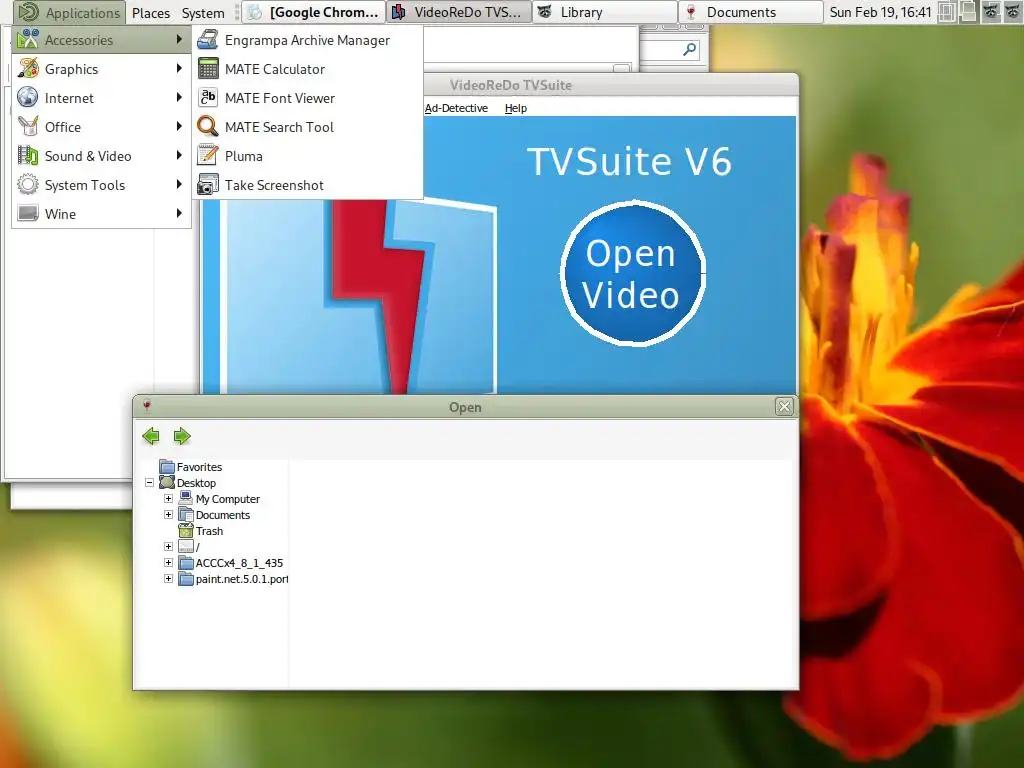Open the Places menu

(x=151, y=12)
